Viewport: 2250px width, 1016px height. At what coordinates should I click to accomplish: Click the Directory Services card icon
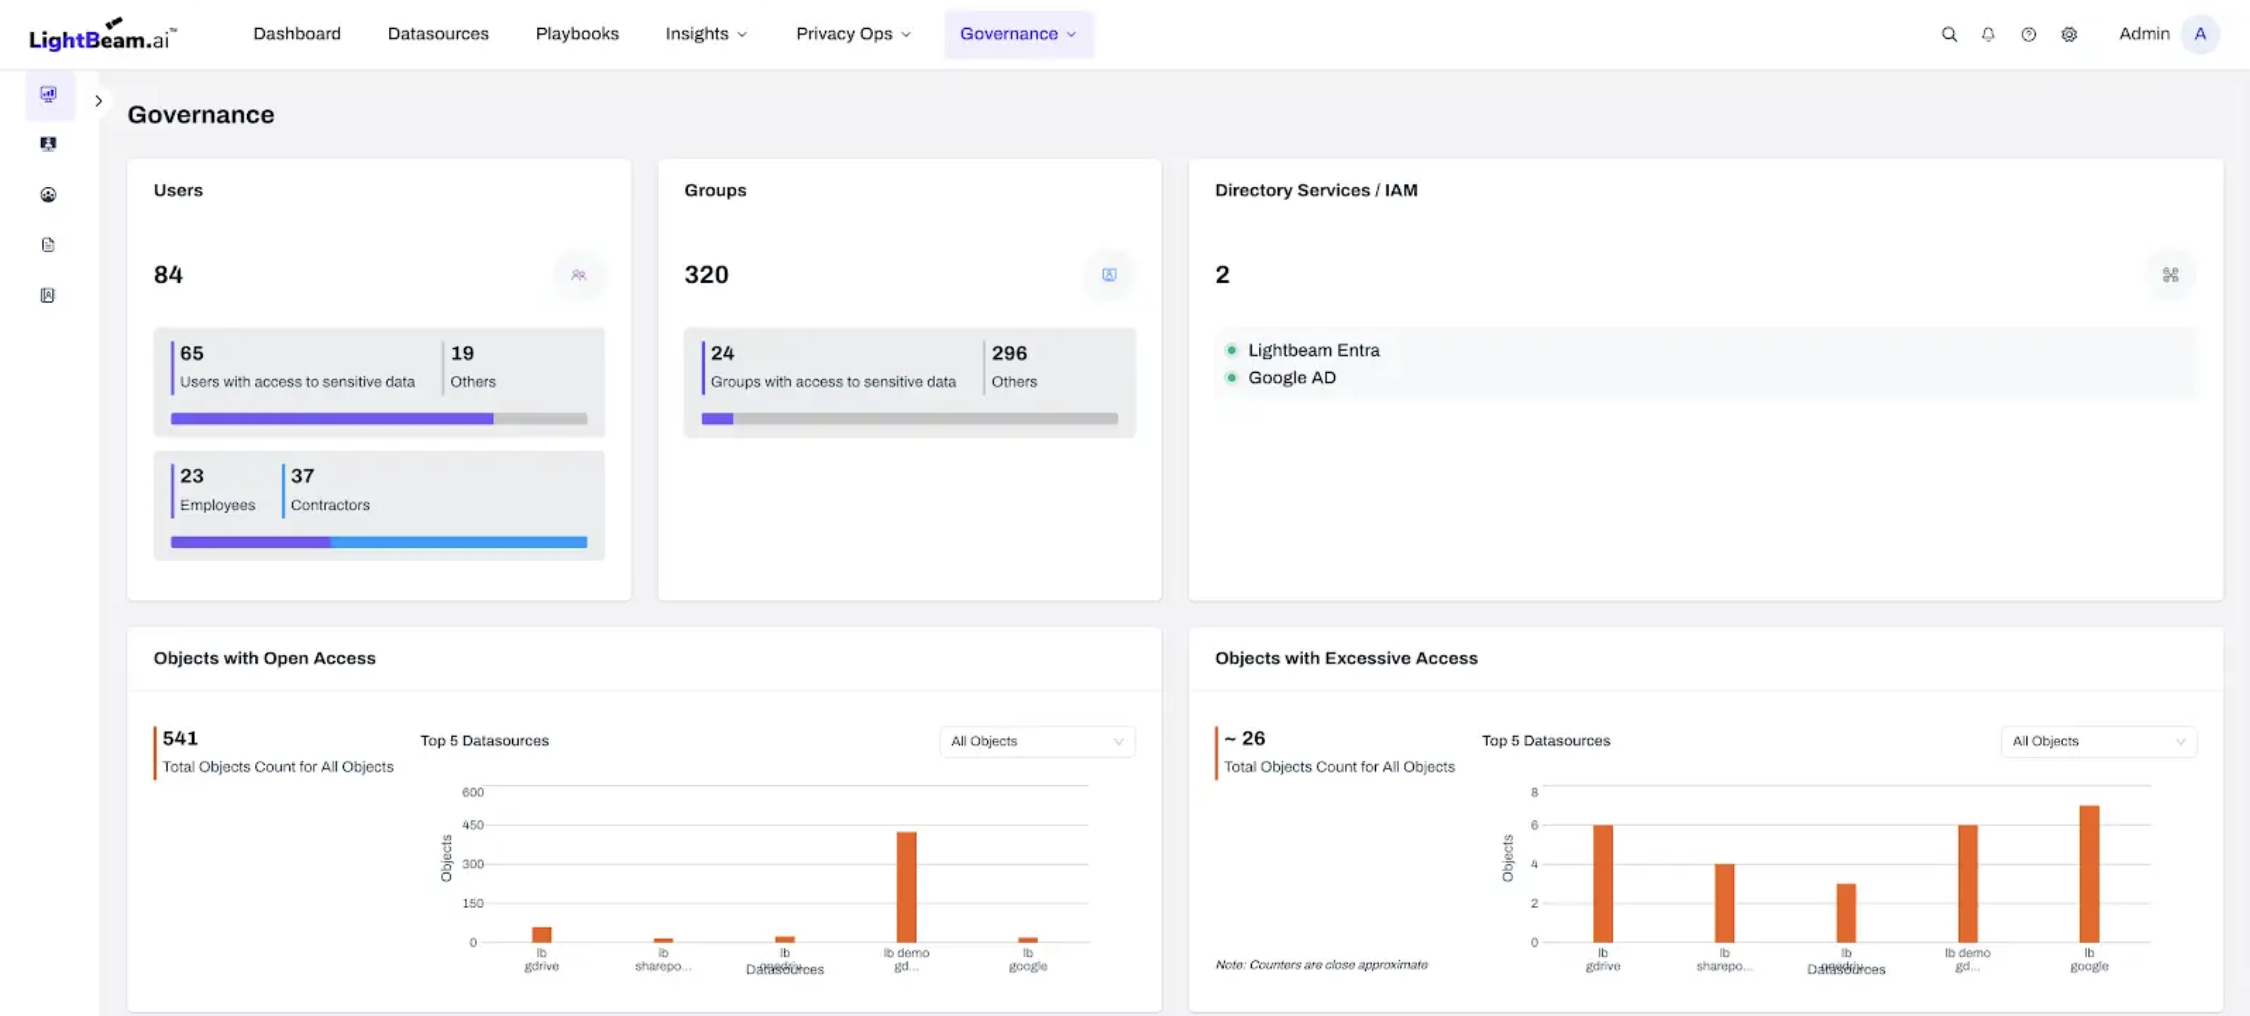pyautogui.click(x=2170, y=275)
